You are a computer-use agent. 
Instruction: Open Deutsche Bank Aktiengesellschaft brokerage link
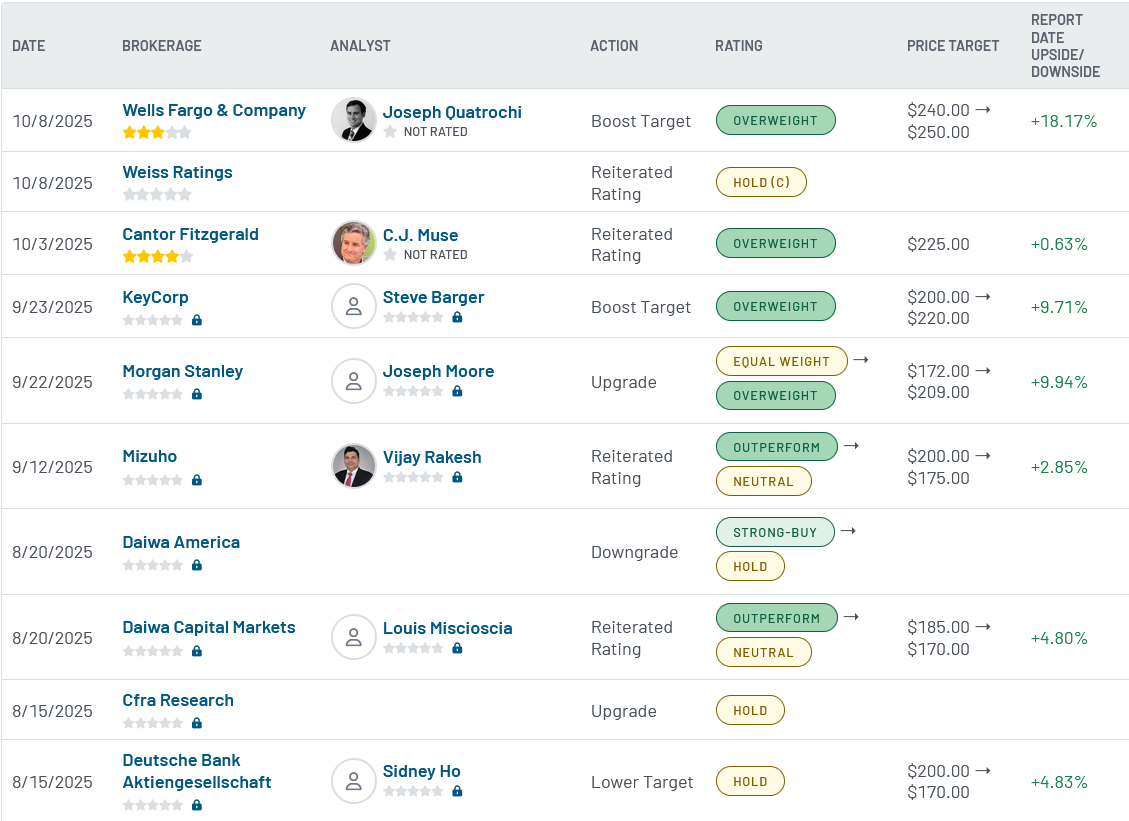pos(197,771)
